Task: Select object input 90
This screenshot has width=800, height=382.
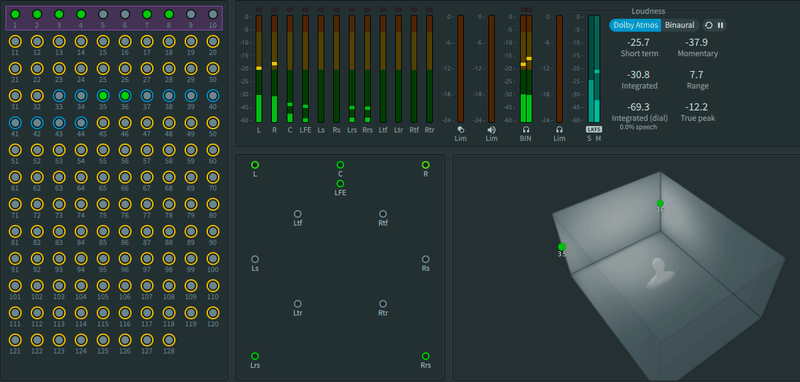Action: pos(213,231)
